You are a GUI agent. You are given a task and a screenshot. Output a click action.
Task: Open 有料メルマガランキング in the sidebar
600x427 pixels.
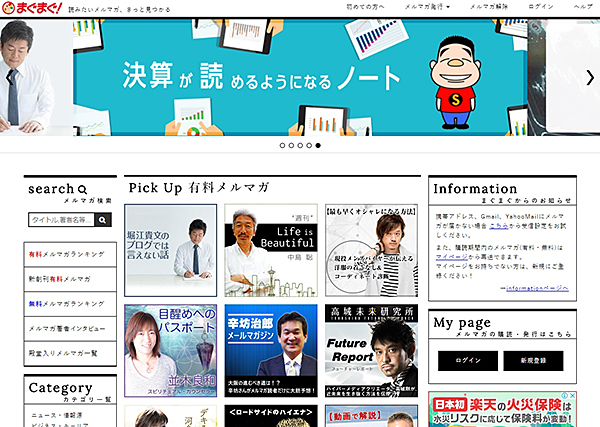[x=68, y=255]
